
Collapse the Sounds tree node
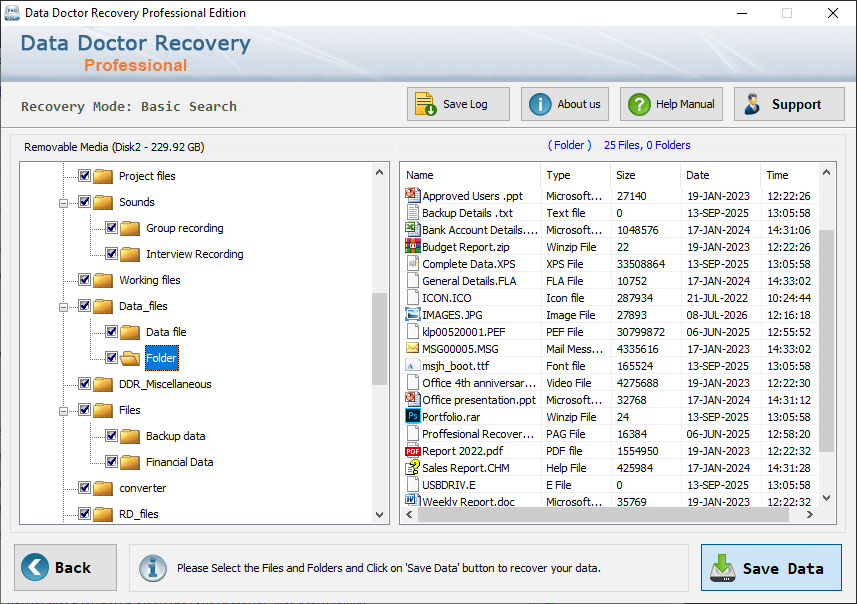(x=63, y=203)
